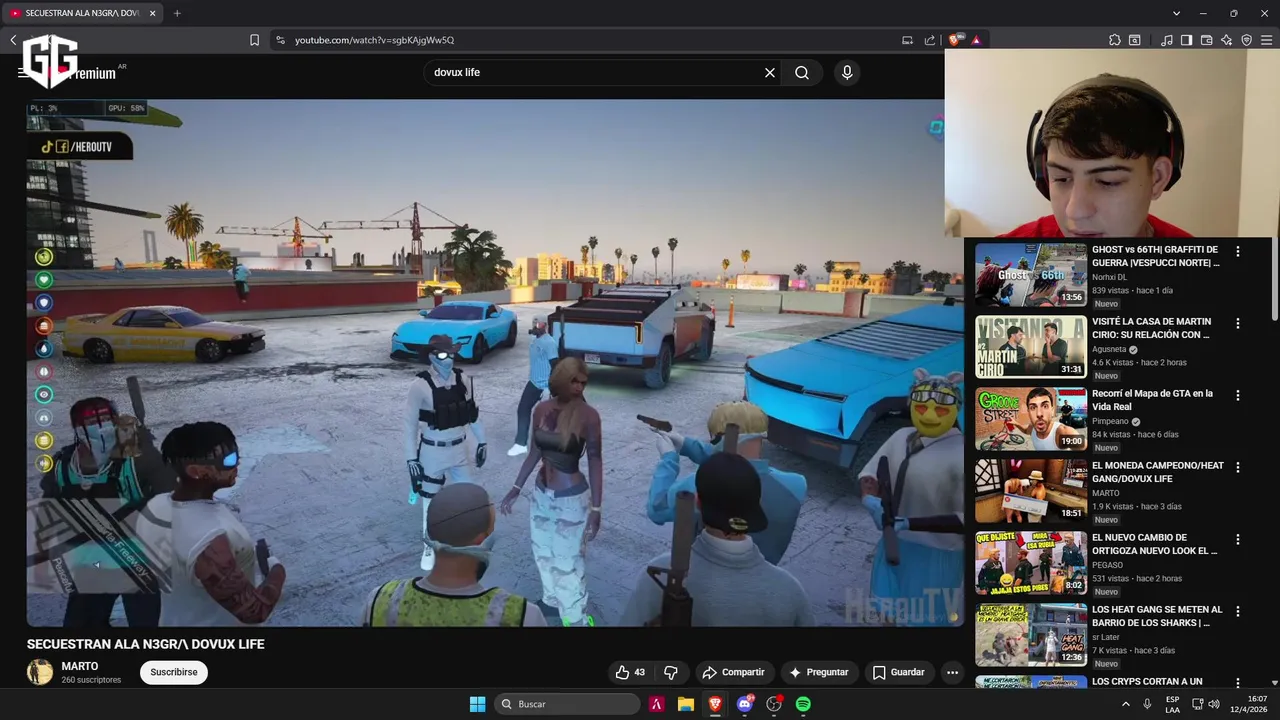Viewport: 1280px width, 720px height.
Task: Open Brave Shields lion icon
Action: (955, 40)
